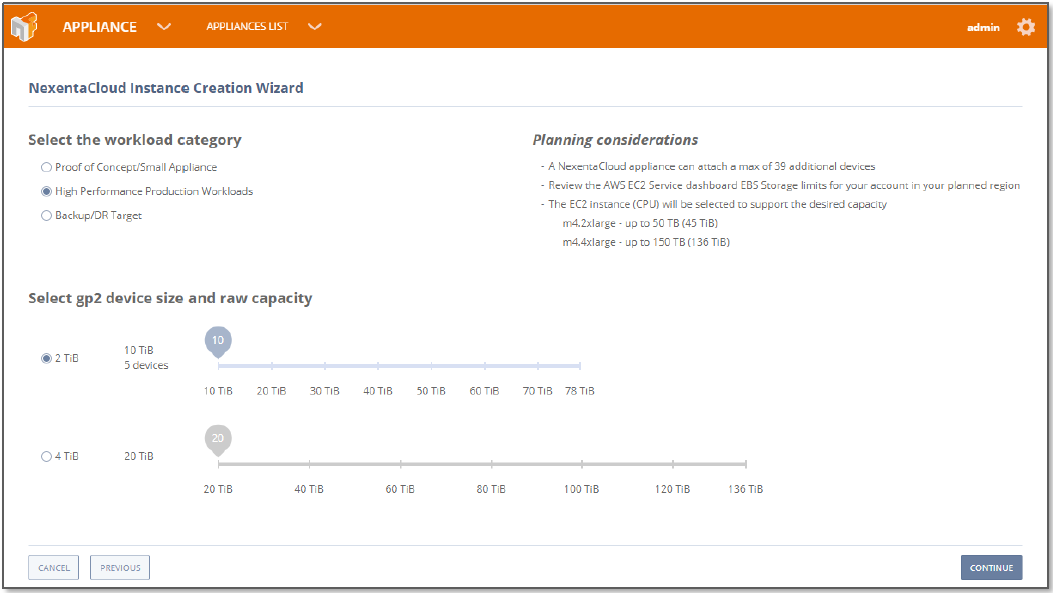Open the settings gear icon
Viewport: 1053px width, 593px height.
[1026, 27]
